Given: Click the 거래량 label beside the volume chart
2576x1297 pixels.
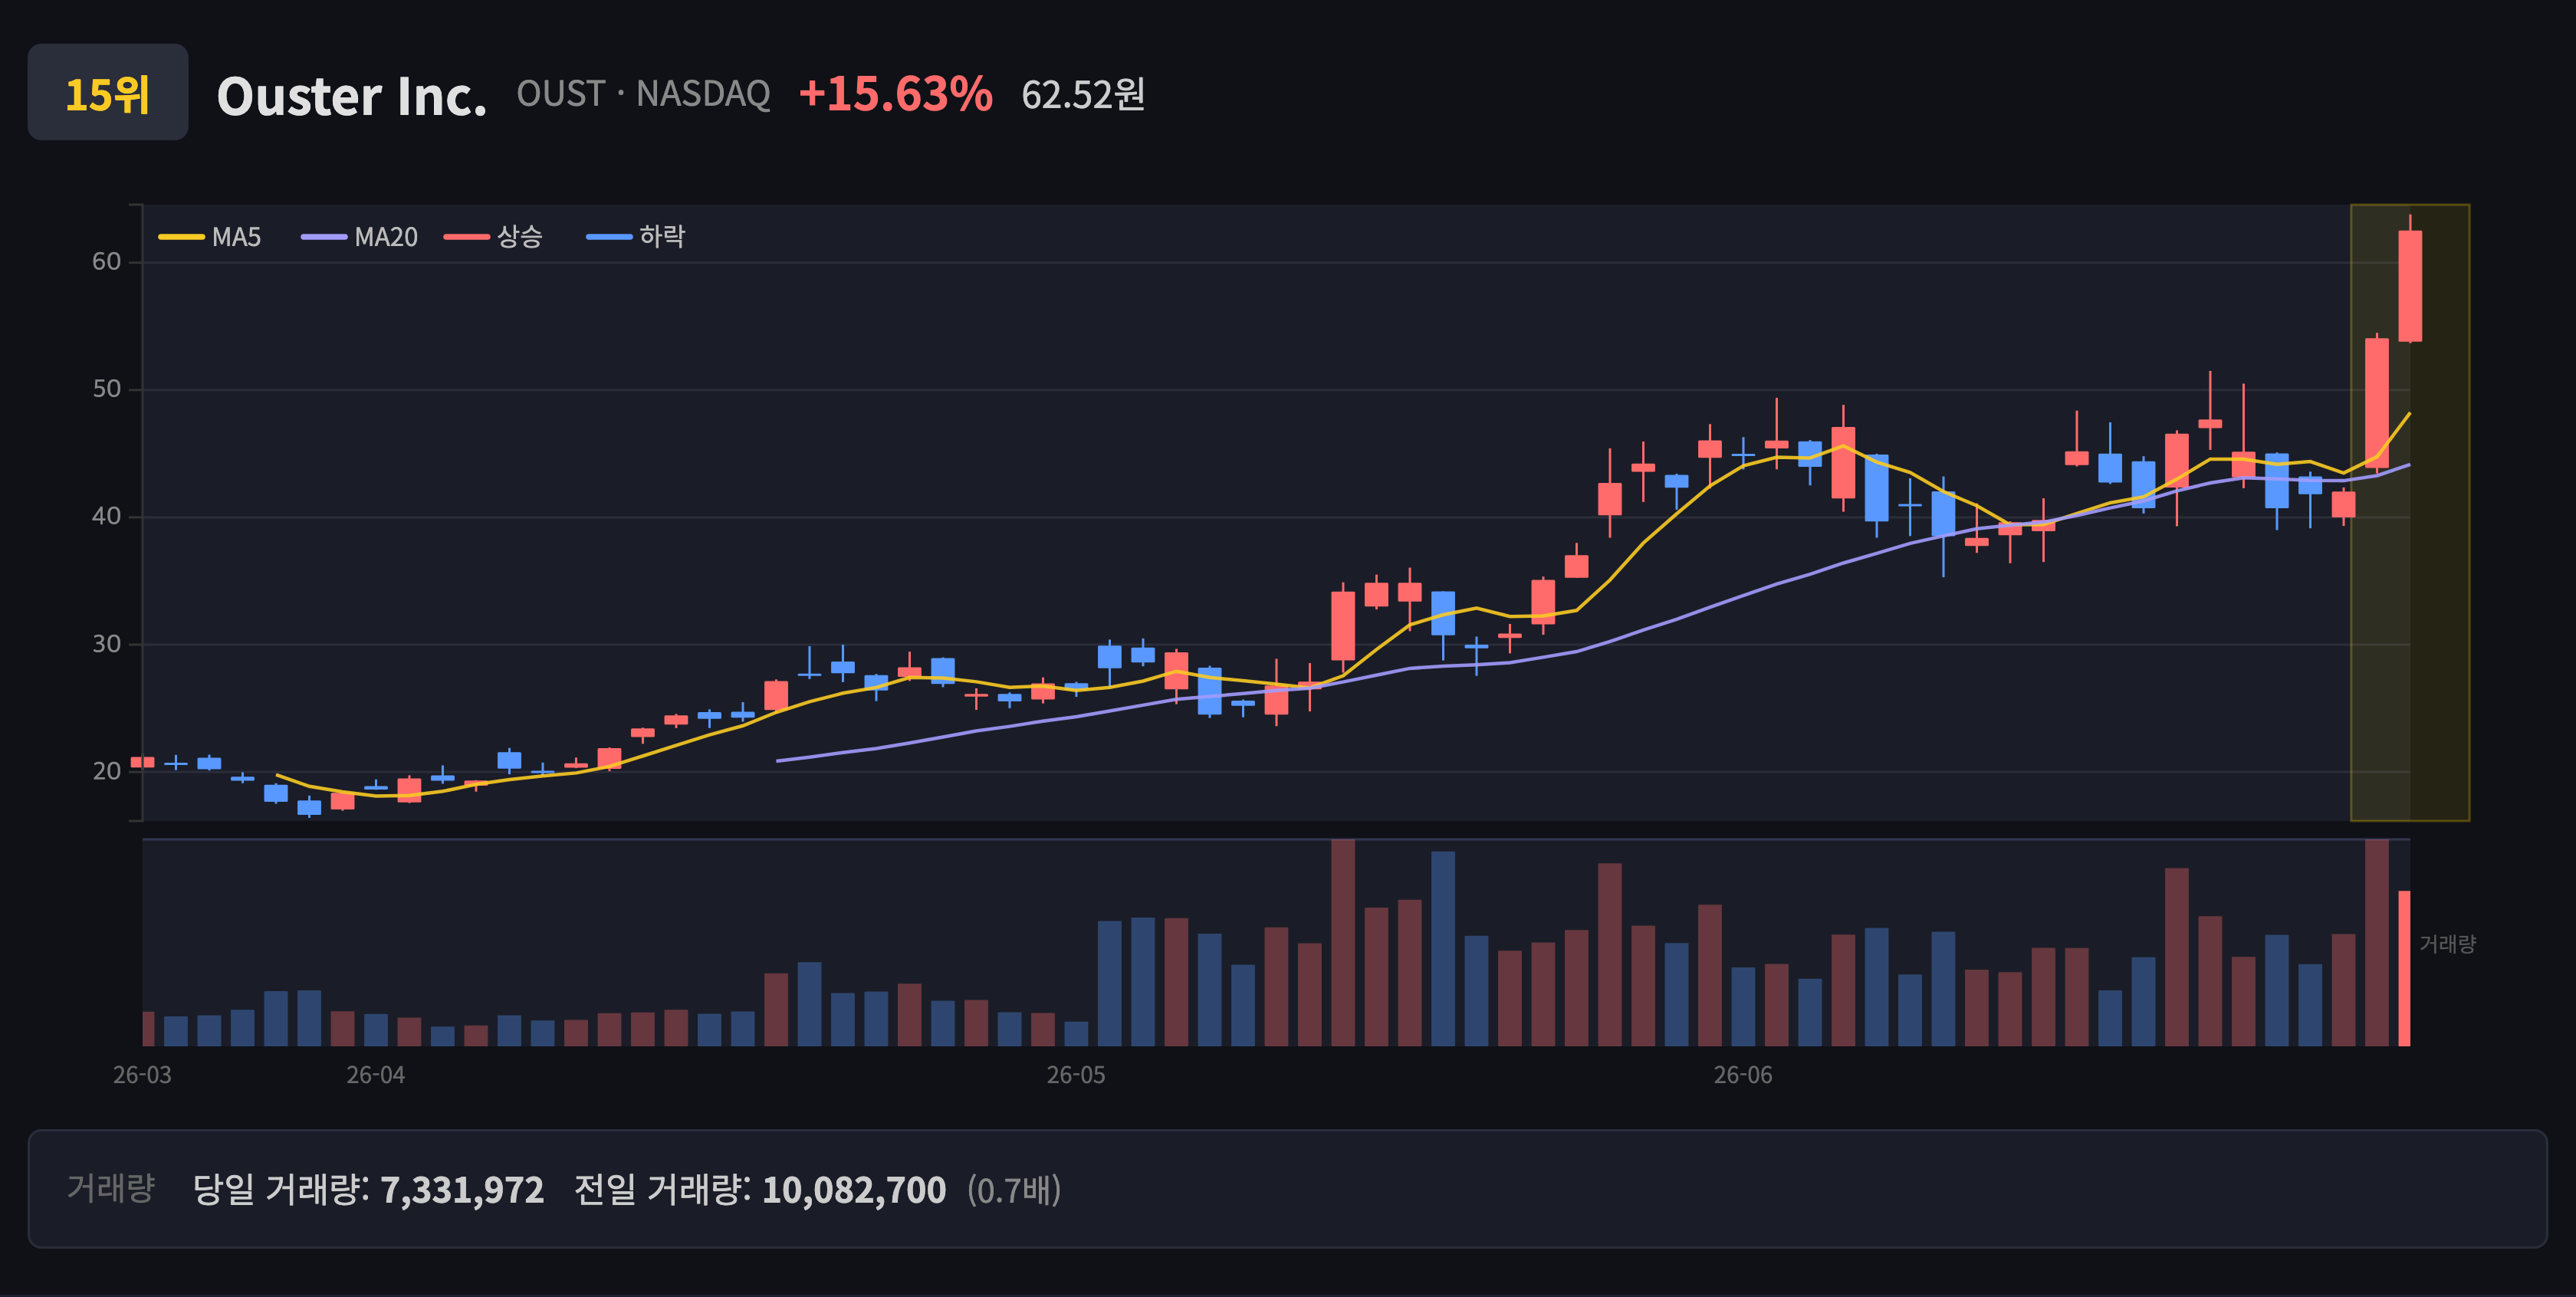Looking at the screenshot, I should click(x=2447, y=944).
